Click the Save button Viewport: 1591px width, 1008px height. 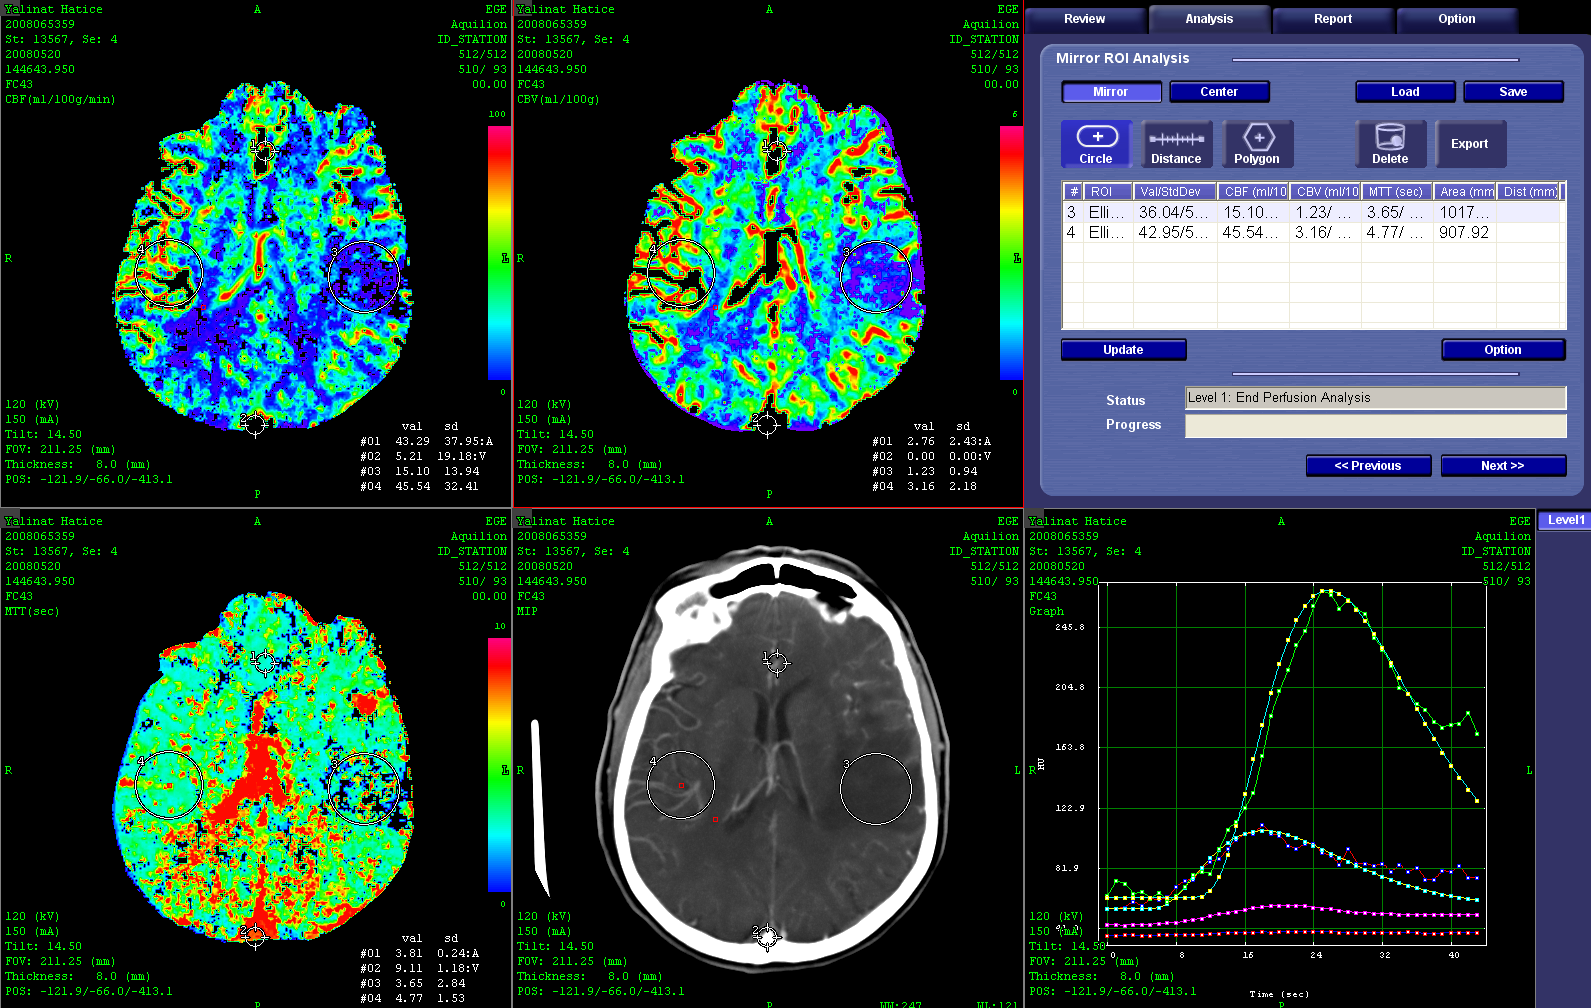tap(1513, 92)
